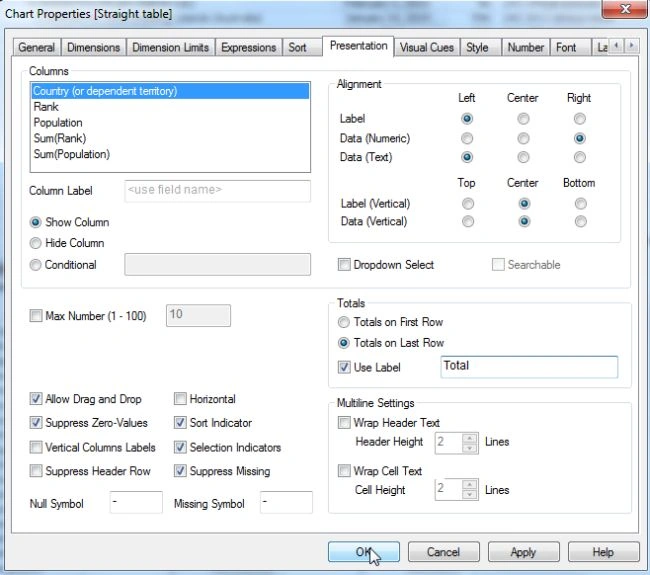Set Label alignment to Left
Image resolution: width=650 pixels, height=575 pixels.
tap(467, 119)
